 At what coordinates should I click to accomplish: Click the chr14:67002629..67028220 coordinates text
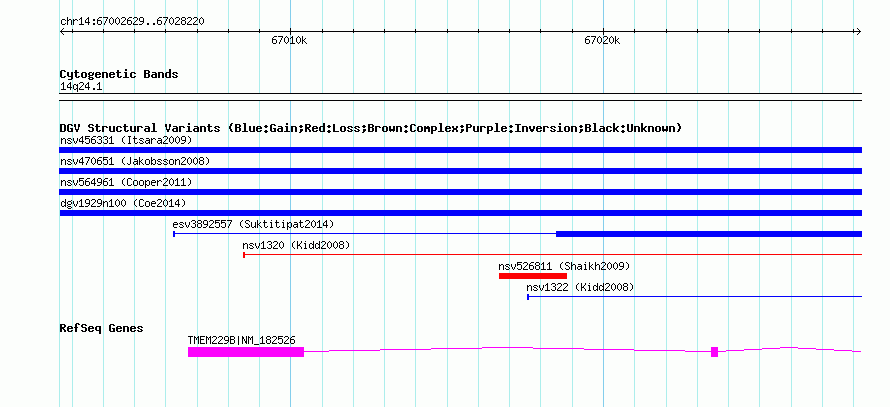click(x=132, y=22)
